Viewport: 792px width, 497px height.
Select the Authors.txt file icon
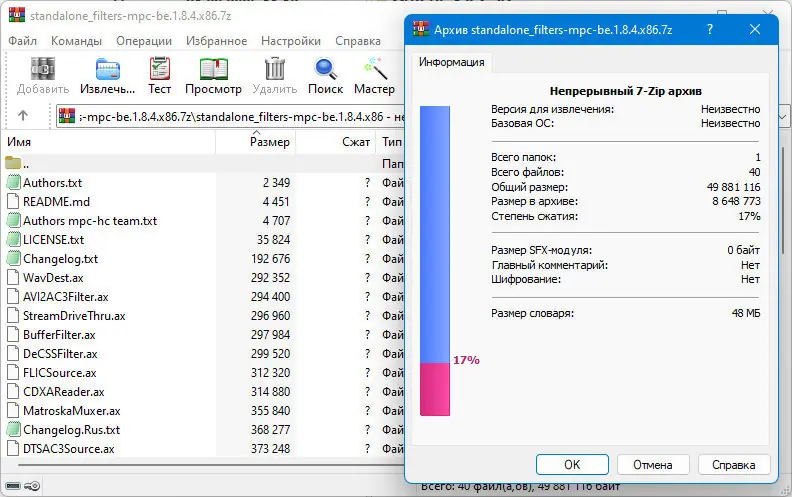pyautogui.click(x=14, y=182)
